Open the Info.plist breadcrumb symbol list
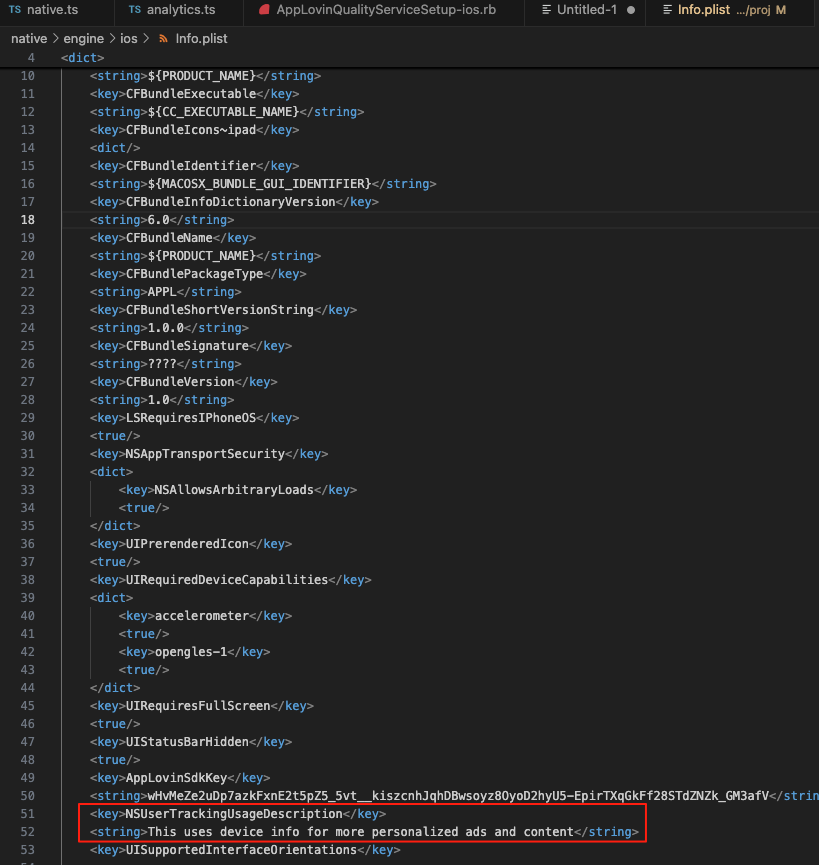 [x=203, y=39]
